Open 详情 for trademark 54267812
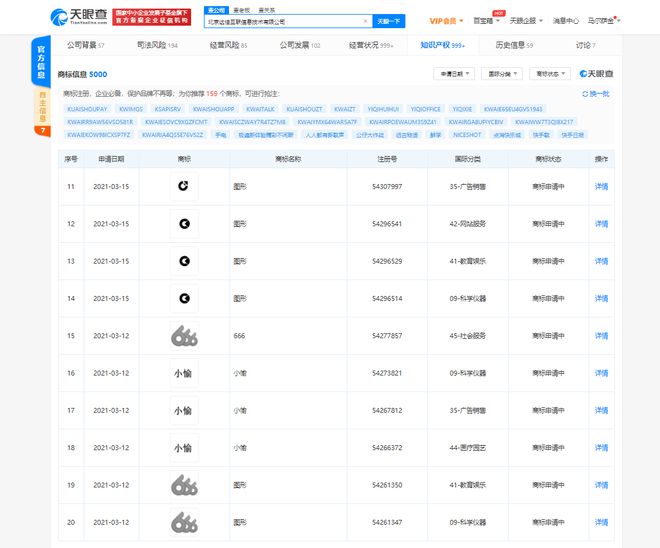The image size is (660, 548). pyautogui.click(x=601, y=410)
